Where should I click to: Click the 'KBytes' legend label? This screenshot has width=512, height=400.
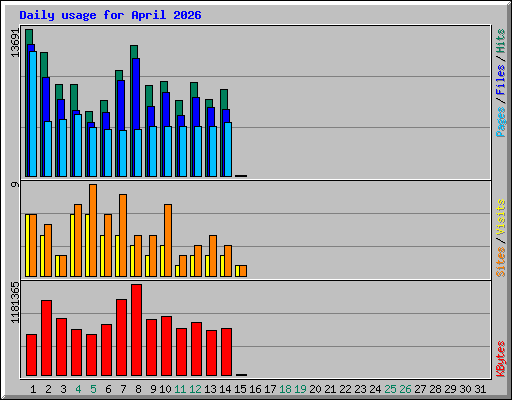coord(501,359)
